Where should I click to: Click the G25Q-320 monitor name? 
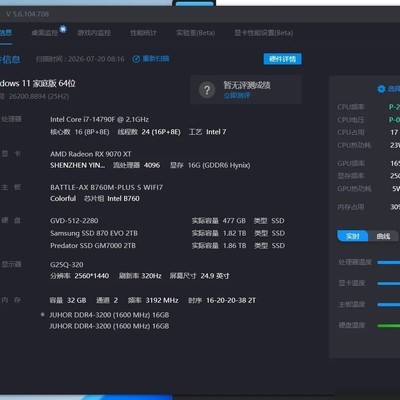coord(67,265)
